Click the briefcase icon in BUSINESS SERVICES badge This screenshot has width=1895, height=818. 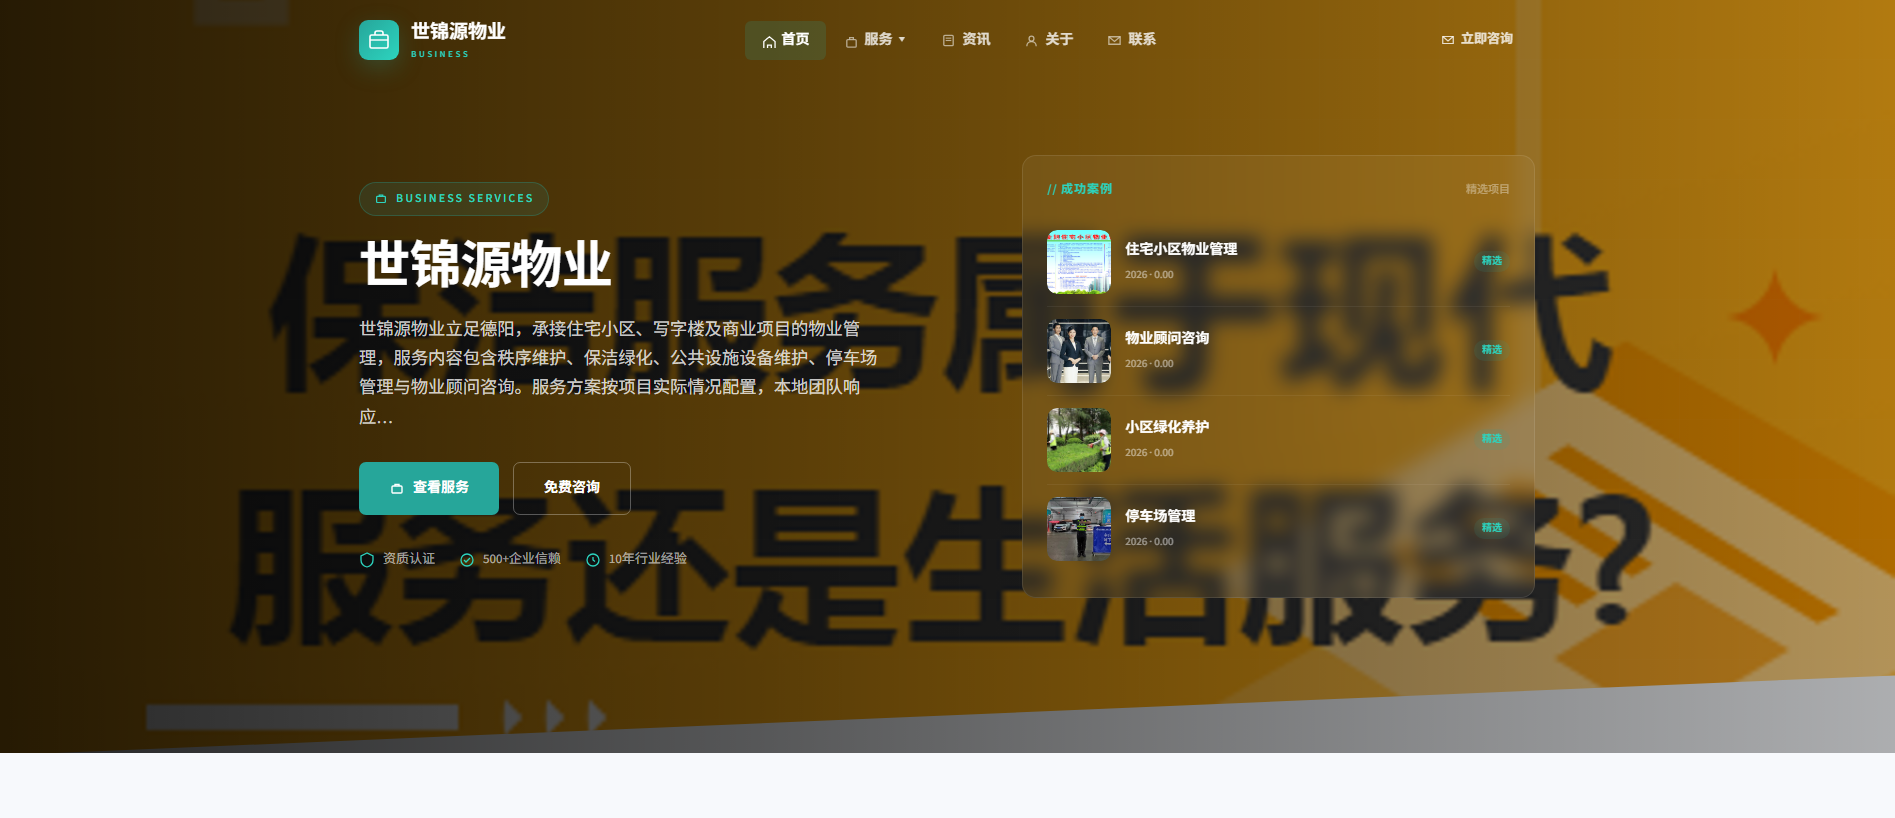click(x=381, y=199)
